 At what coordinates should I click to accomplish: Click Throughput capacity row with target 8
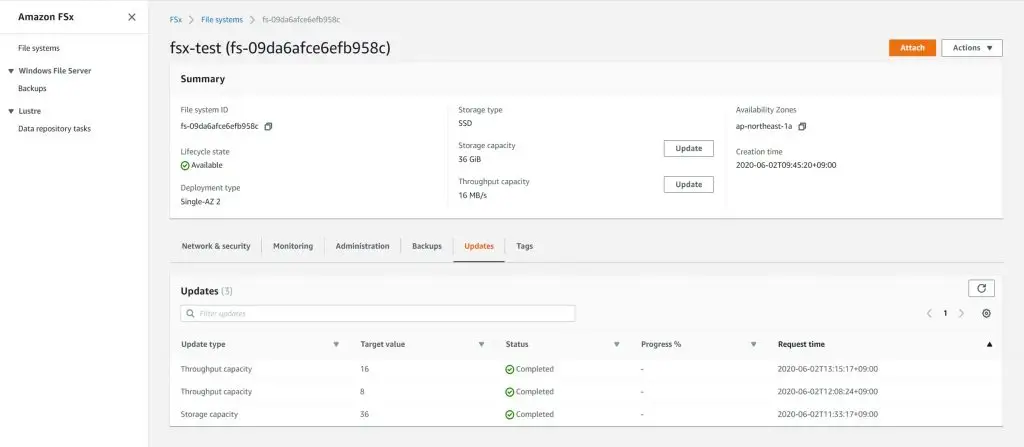pos(586,391)
